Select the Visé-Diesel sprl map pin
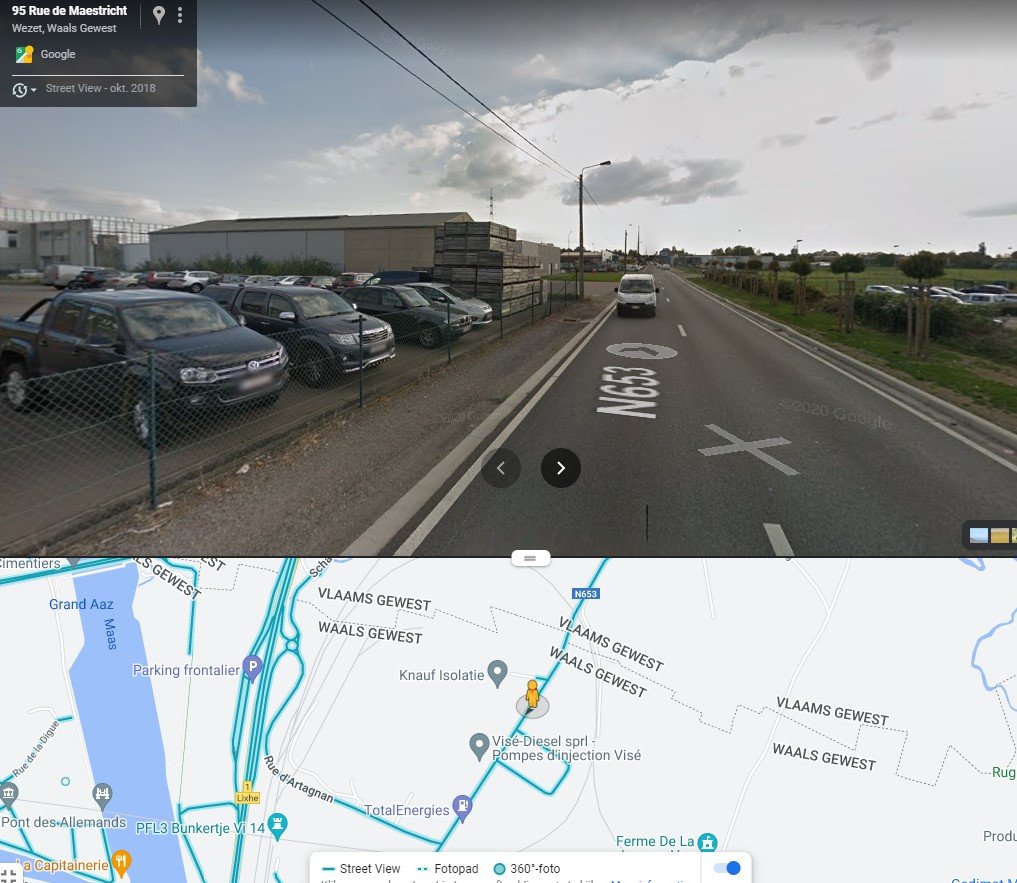This screenshot has height=883, width=1017. tap(479, 747)
